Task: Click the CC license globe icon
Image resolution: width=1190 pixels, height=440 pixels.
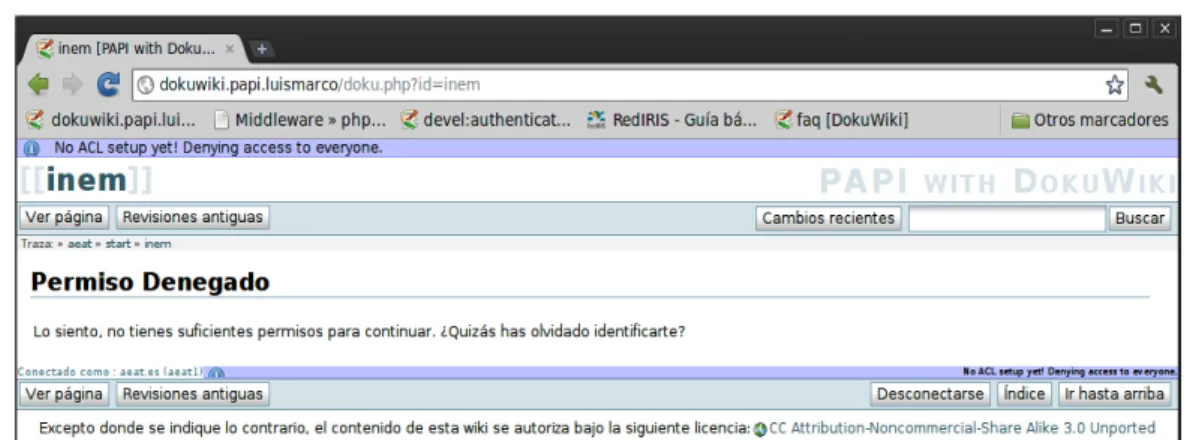Action: point(760,429)
